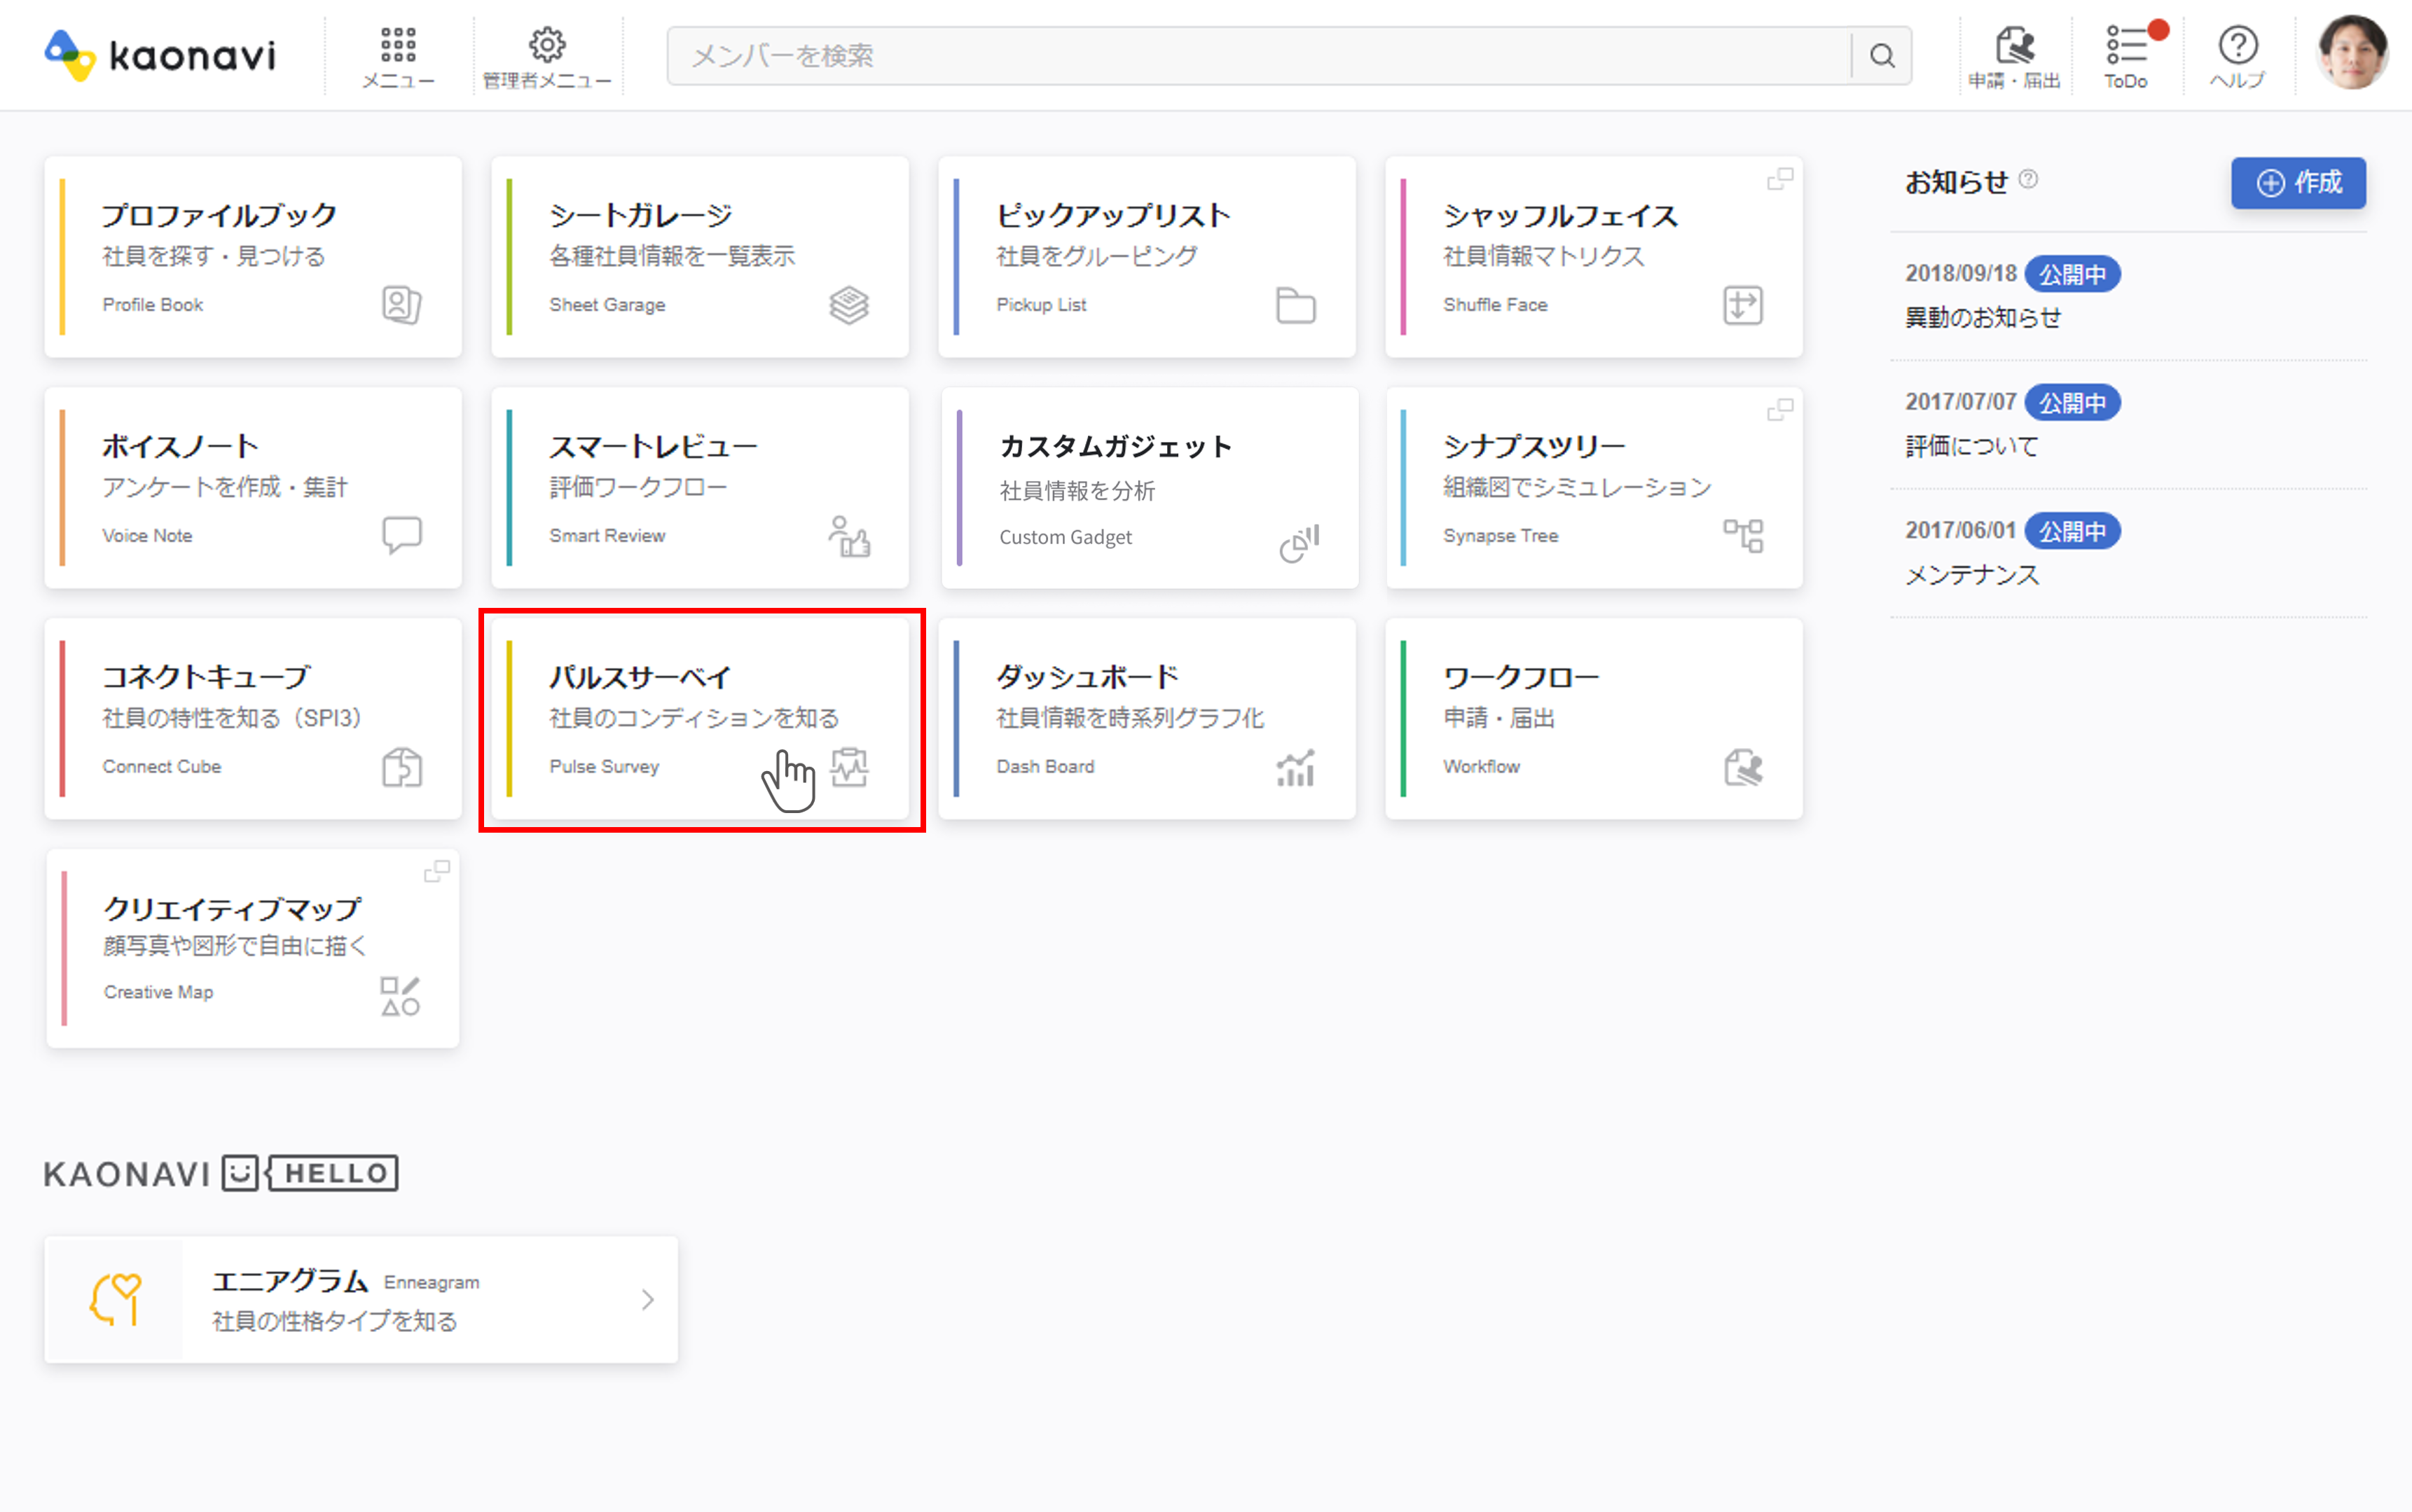Click the search magnifier icon
2412x1512 pixels.
pos(1882,56)
